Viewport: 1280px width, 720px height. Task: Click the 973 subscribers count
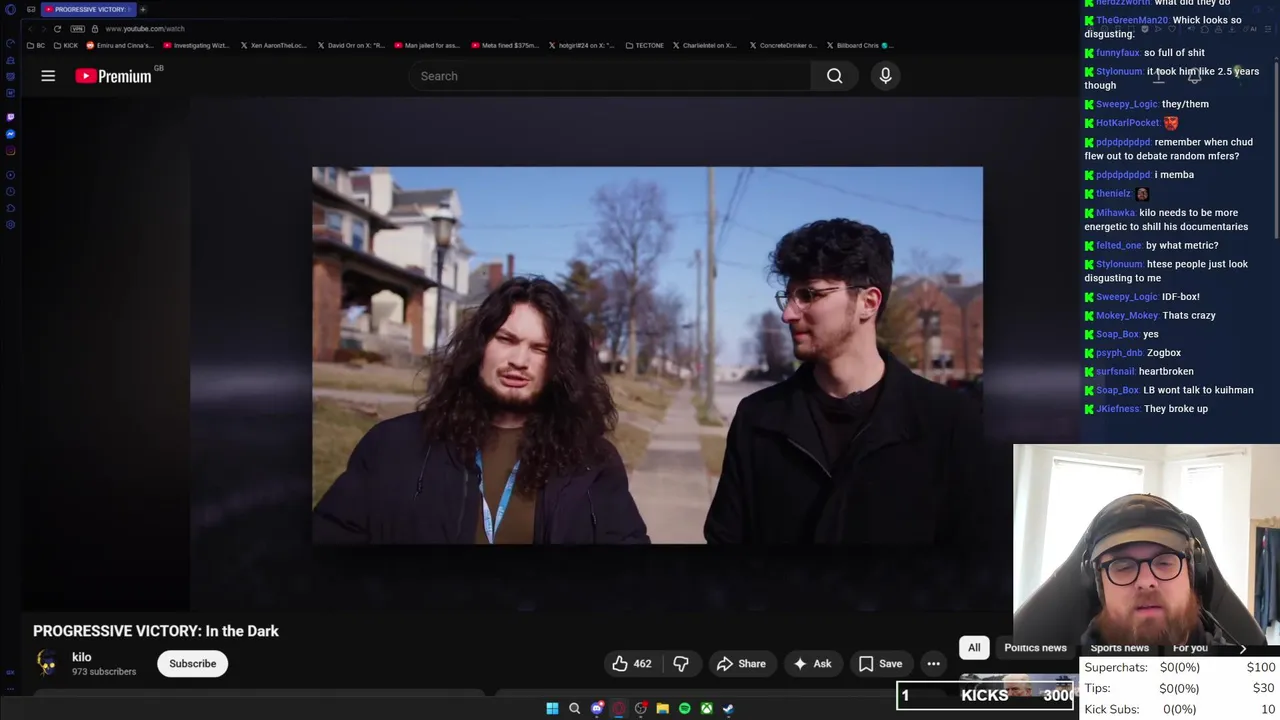pyautogui.click(x=104, y=672)
